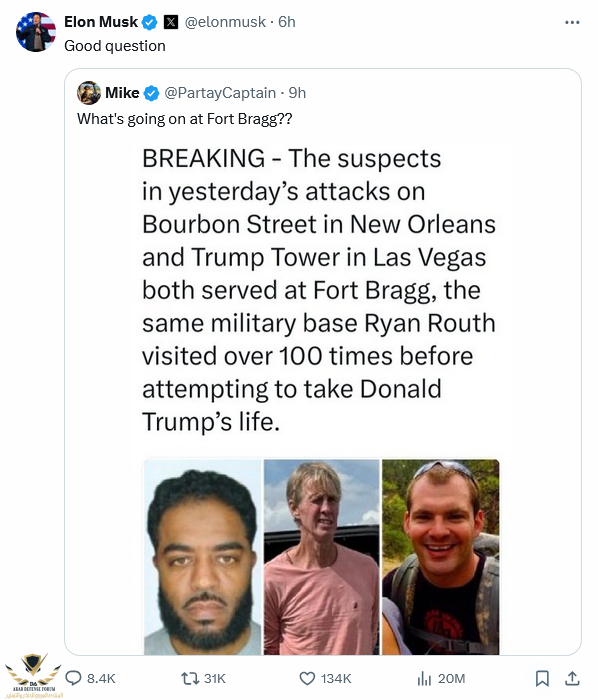Click the Arab Defense Forum watermark logo
Viewport: 598px width, 700px height.
(x=34, y=675)
